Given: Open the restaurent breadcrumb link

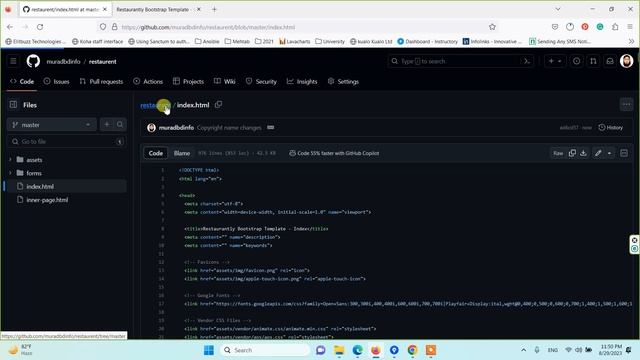Looking at the screenshot, I should click(155, 105).
